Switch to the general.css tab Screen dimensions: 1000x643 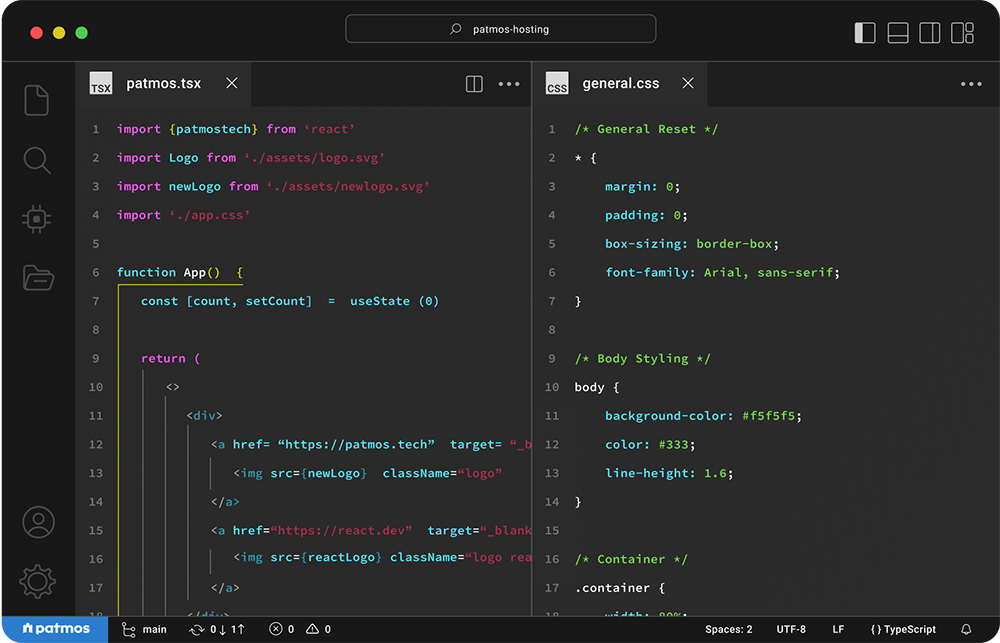pyautogui.click(x=621, y=84)
